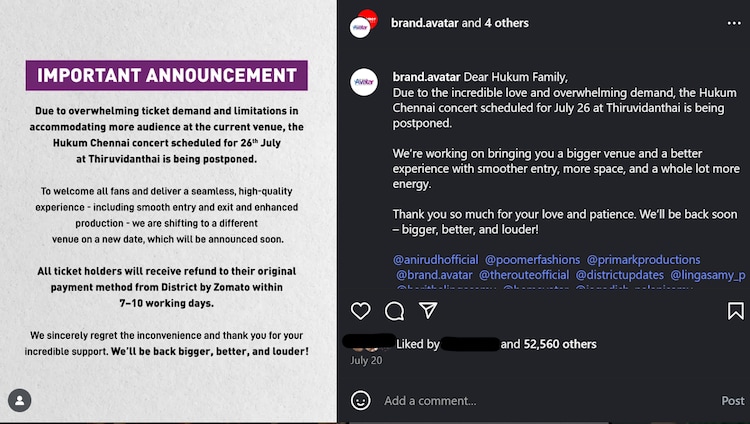Image resolution: width=750 pixels, height=424 pixels.
Task: Click brand.avatar avatar beside the caption
Action: point(363,83)
